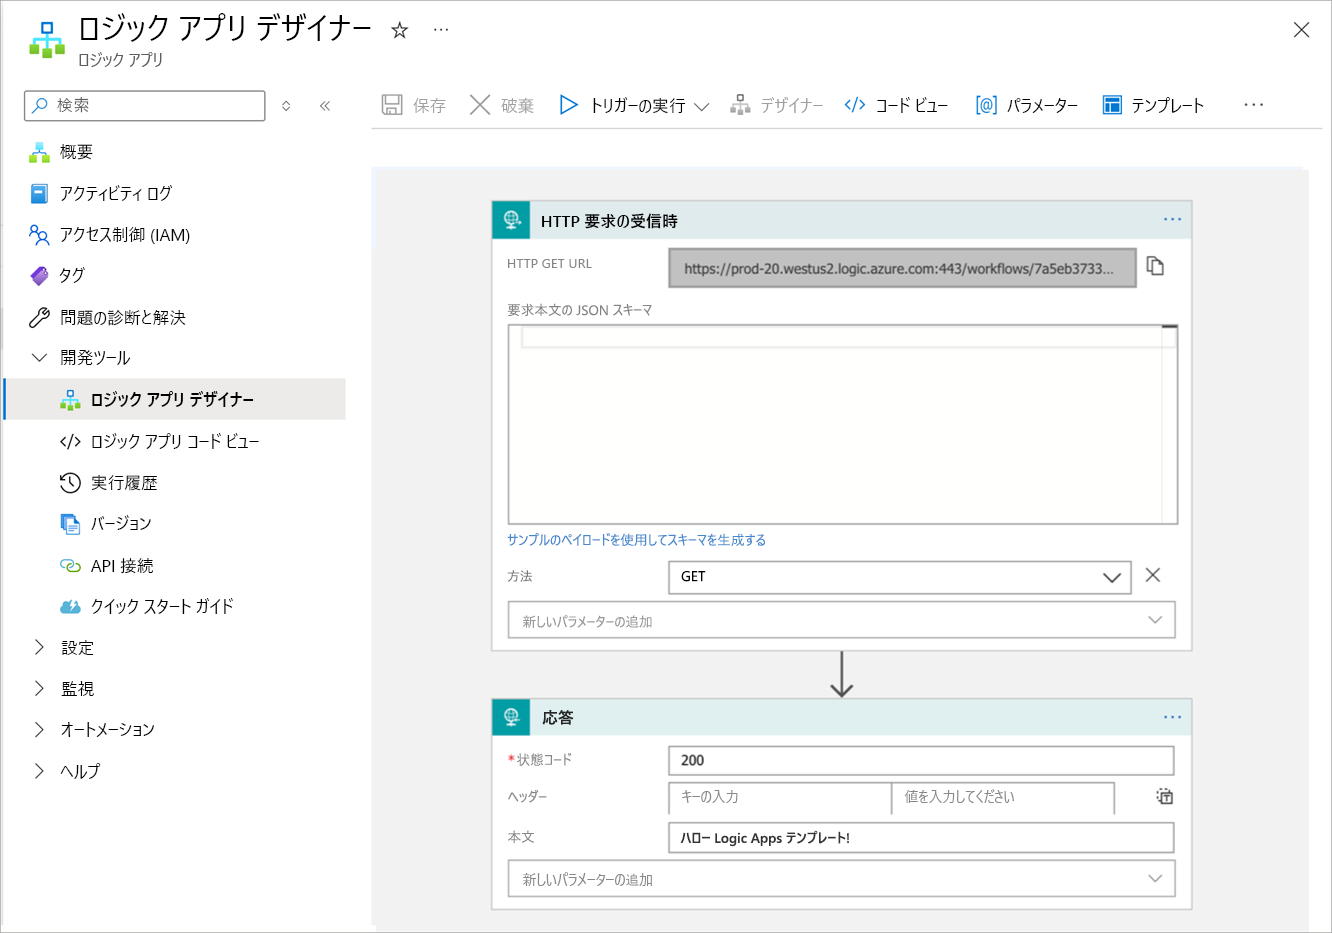Open the toolbar overflow ellipsis menu
Viewport: 1332px width, 933px height.
point(1254,105)
